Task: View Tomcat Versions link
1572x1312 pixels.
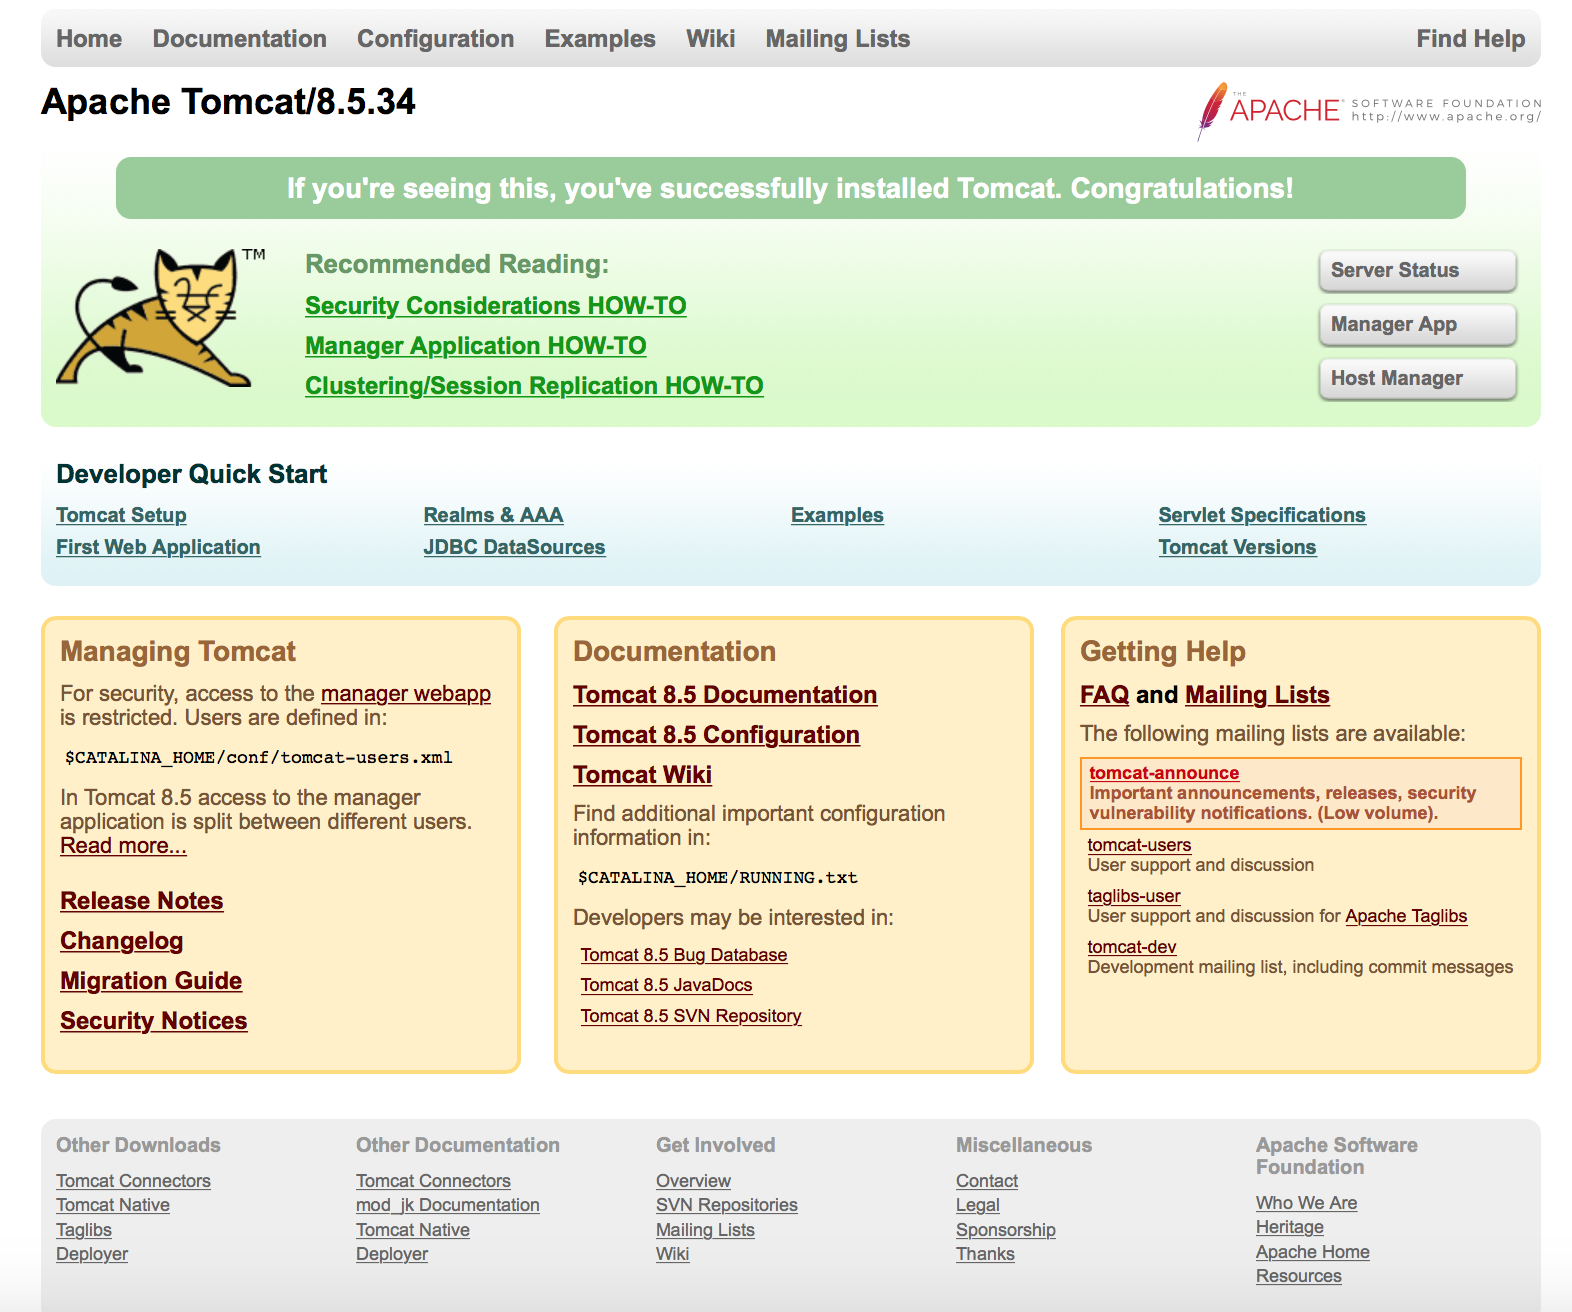Action: [x=1238, y=547]
